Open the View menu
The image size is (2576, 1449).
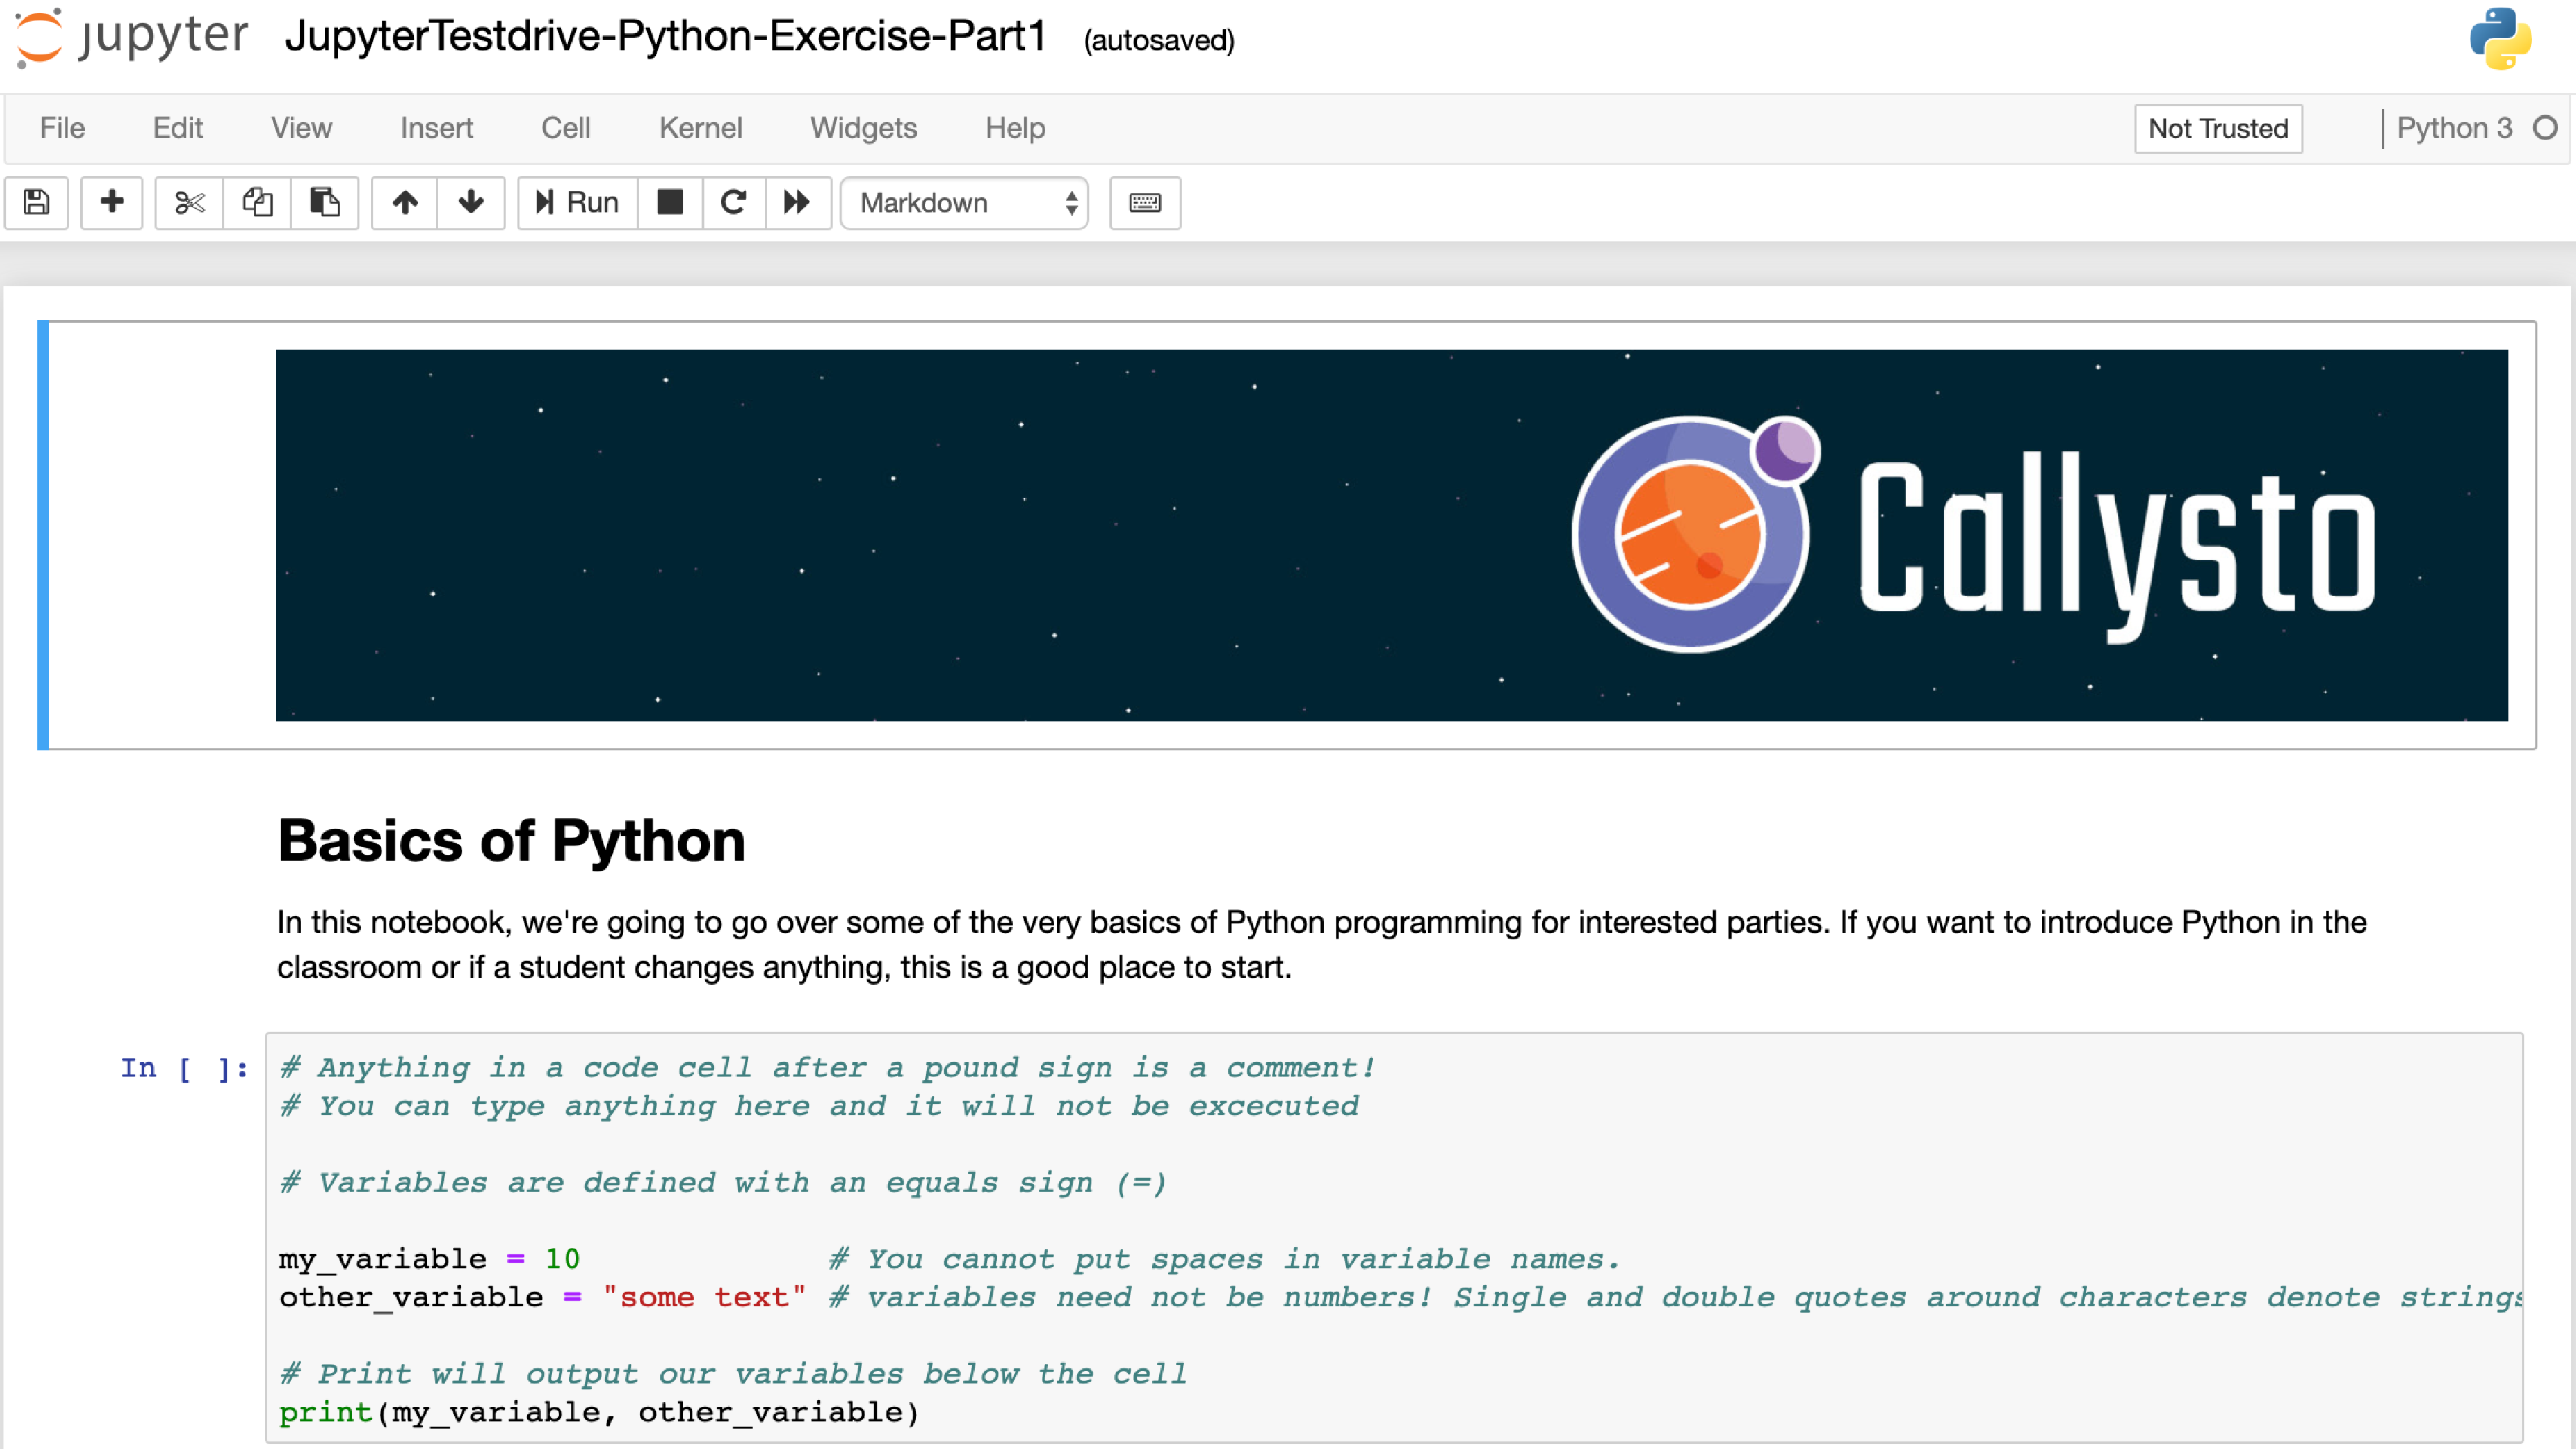301,128
